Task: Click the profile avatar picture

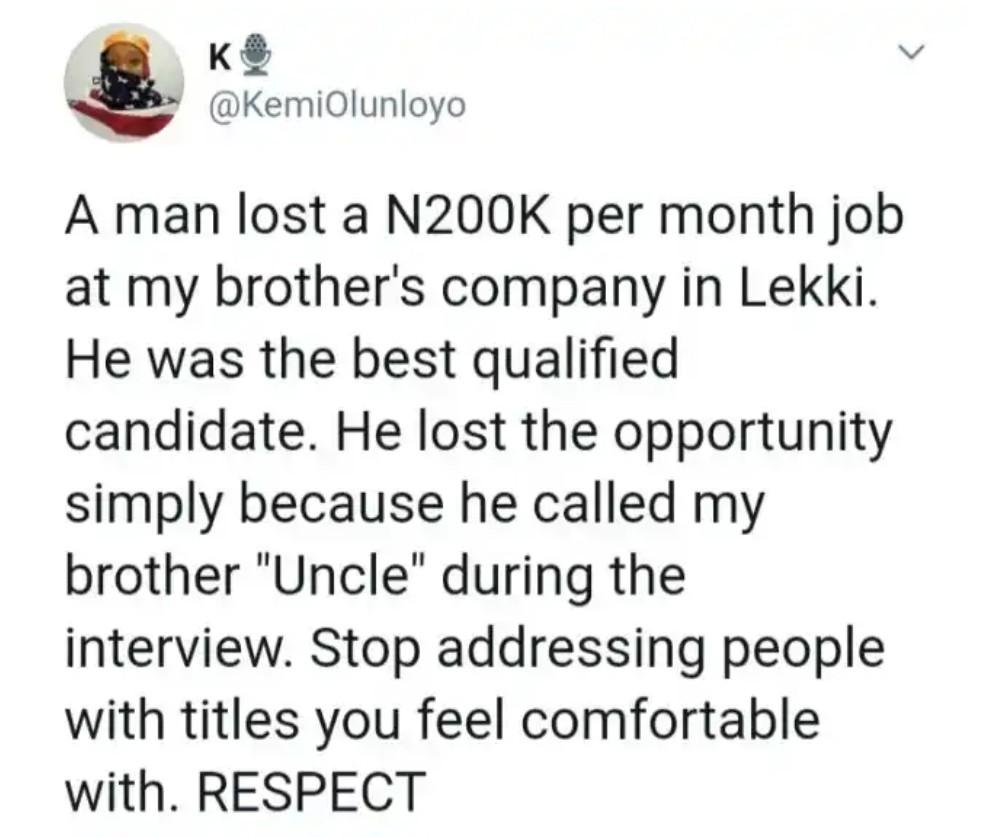Action: click(123, 83)
